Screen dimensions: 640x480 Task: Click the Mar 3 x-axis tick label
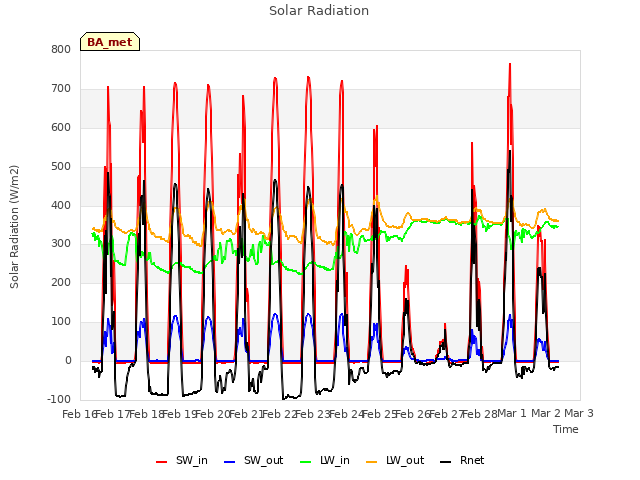(x=579, y=413)
